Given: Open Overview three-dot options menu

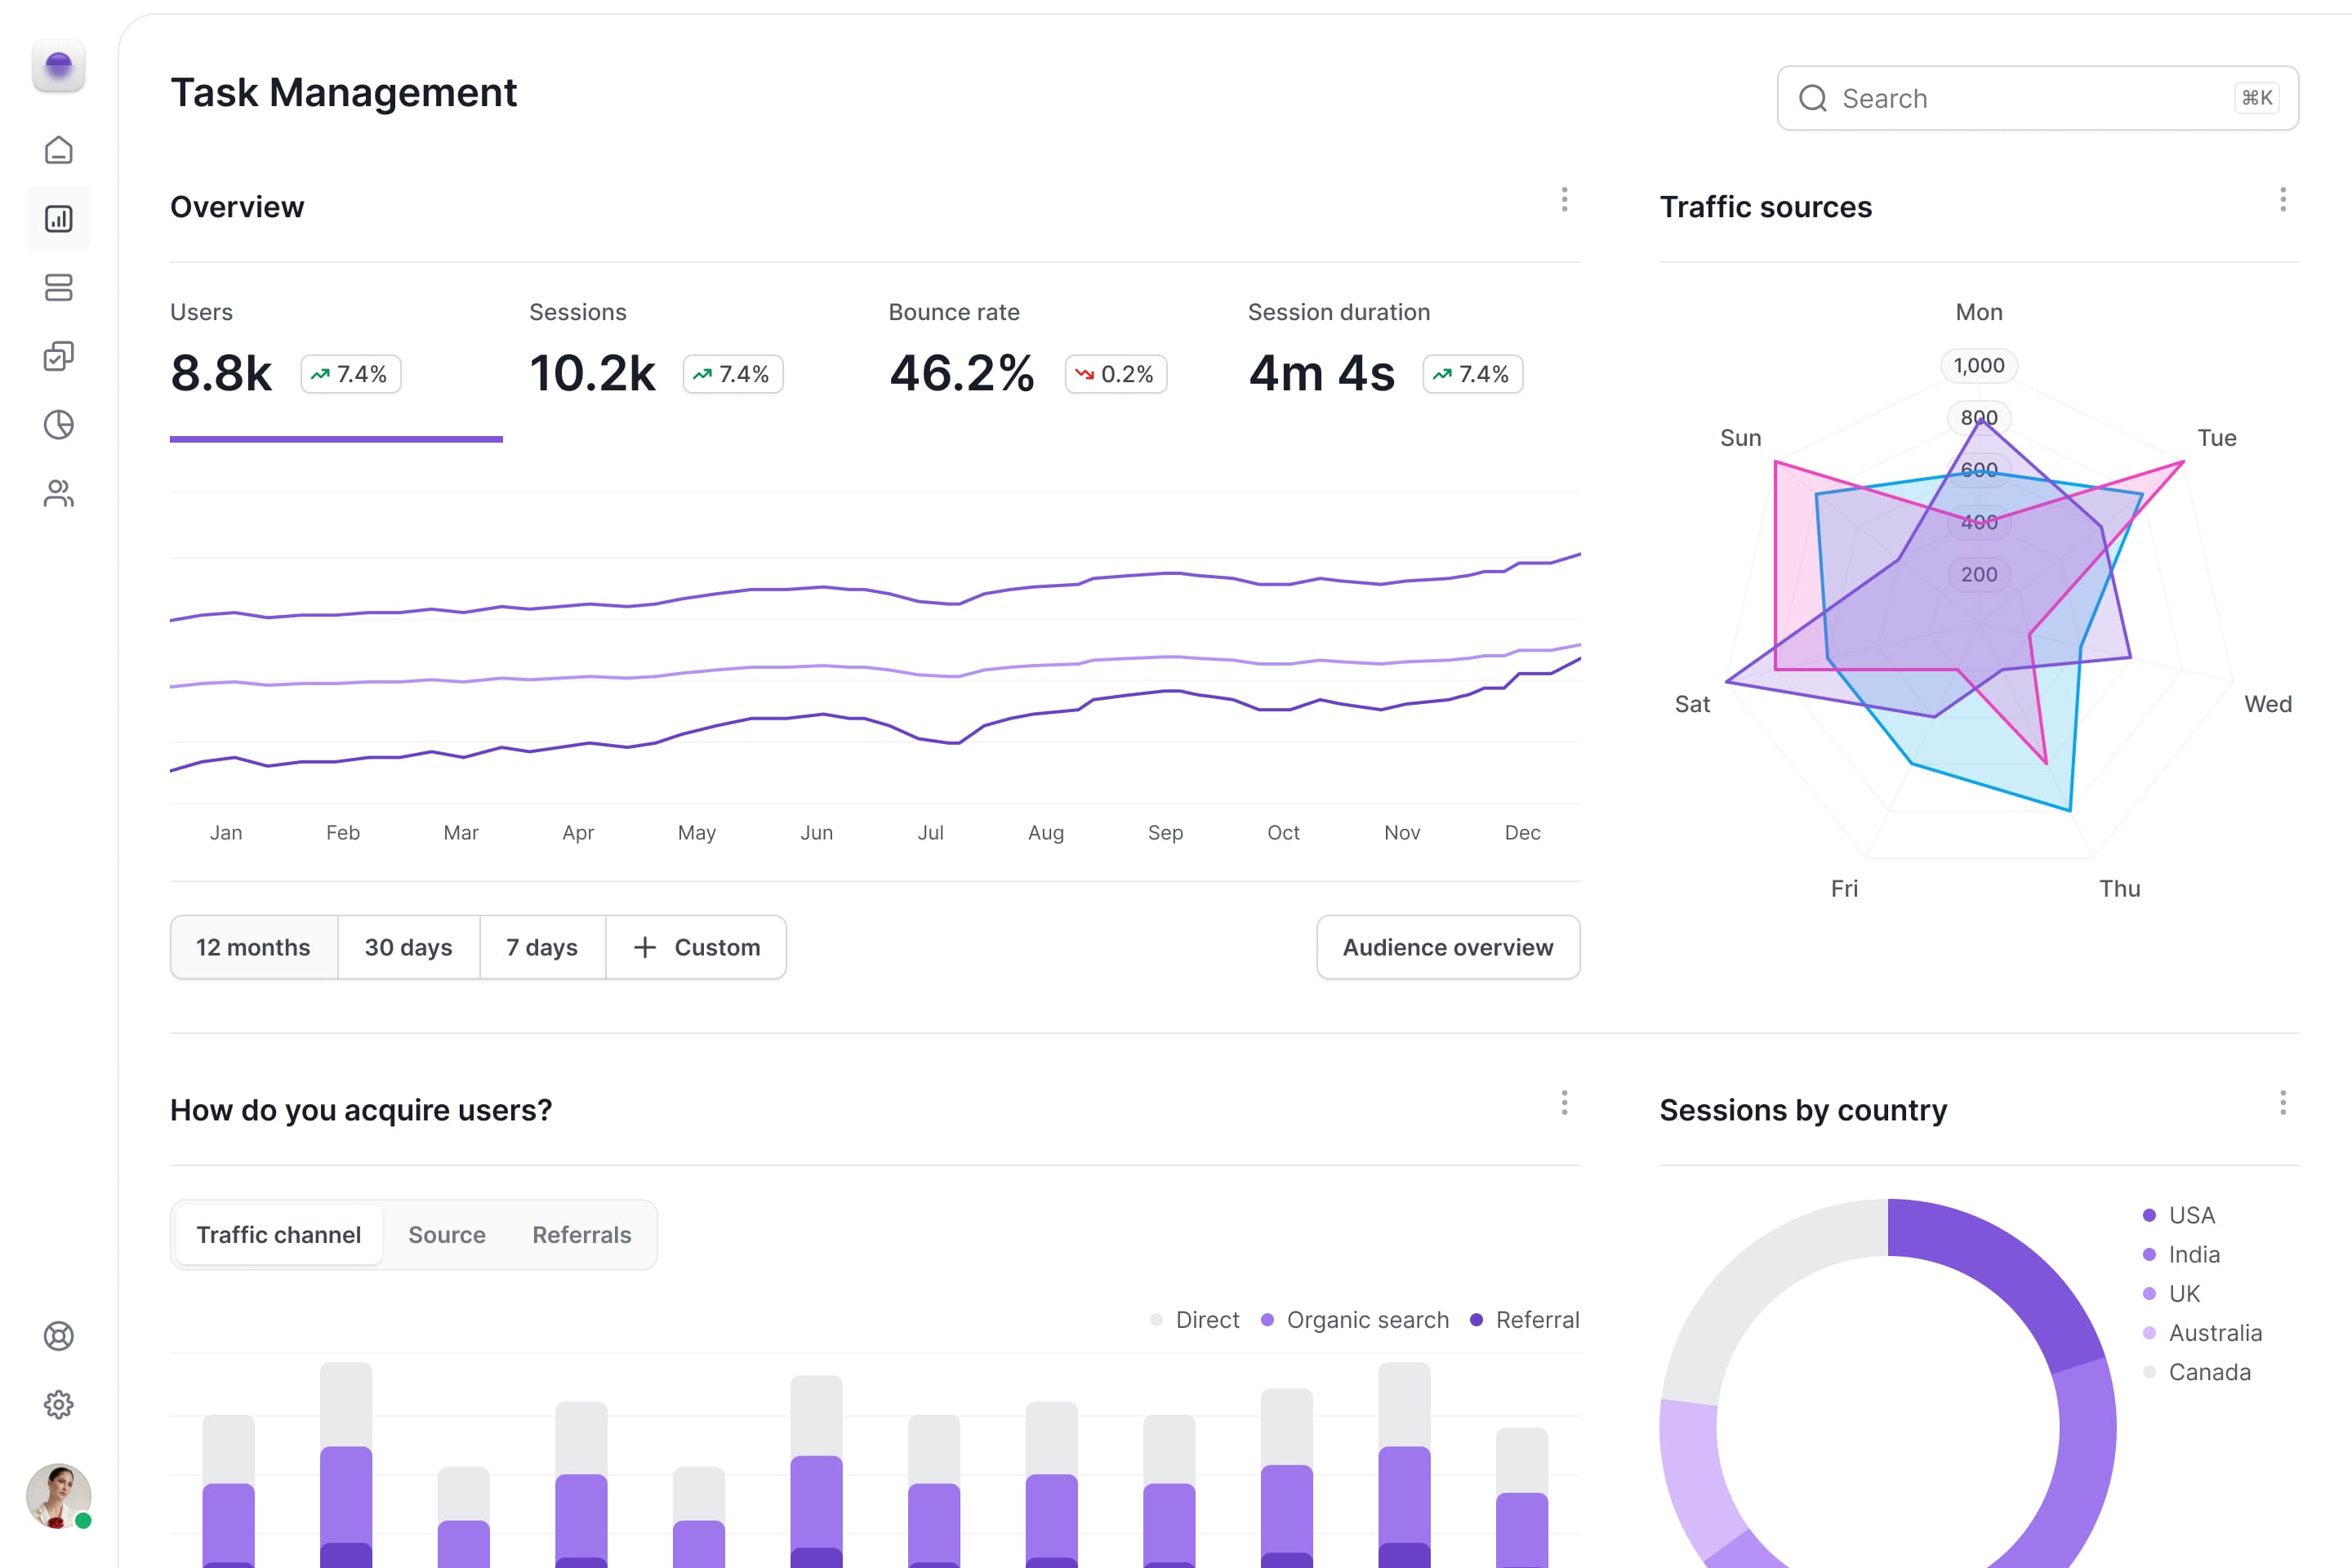Looking at the screenshot, I should click(1564, 199).
